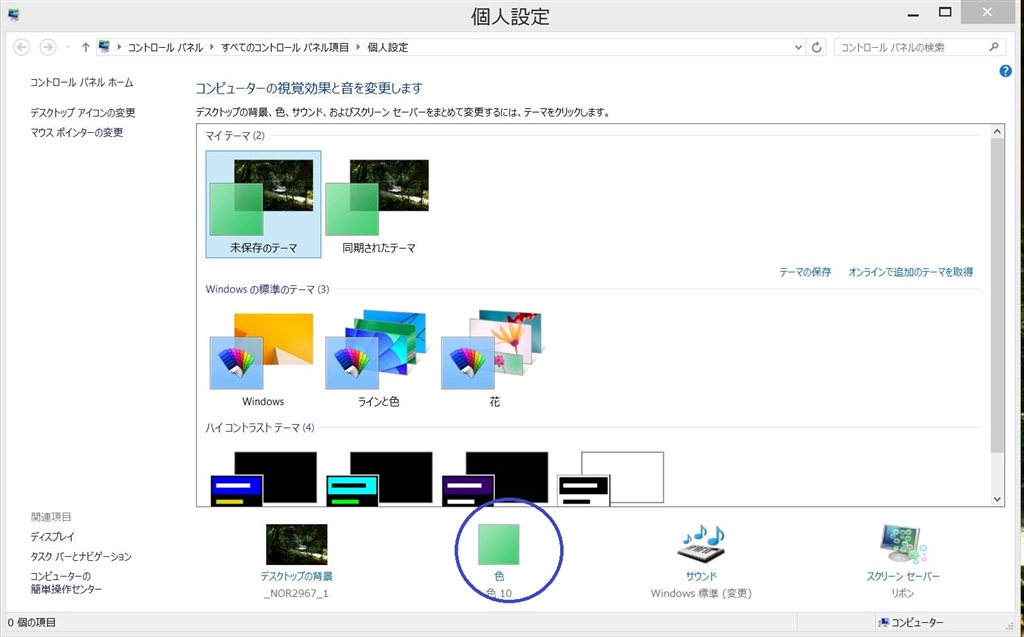
Task: Expand the arrow after コントロール パネル breadcrumb
Action: (212, 48)
